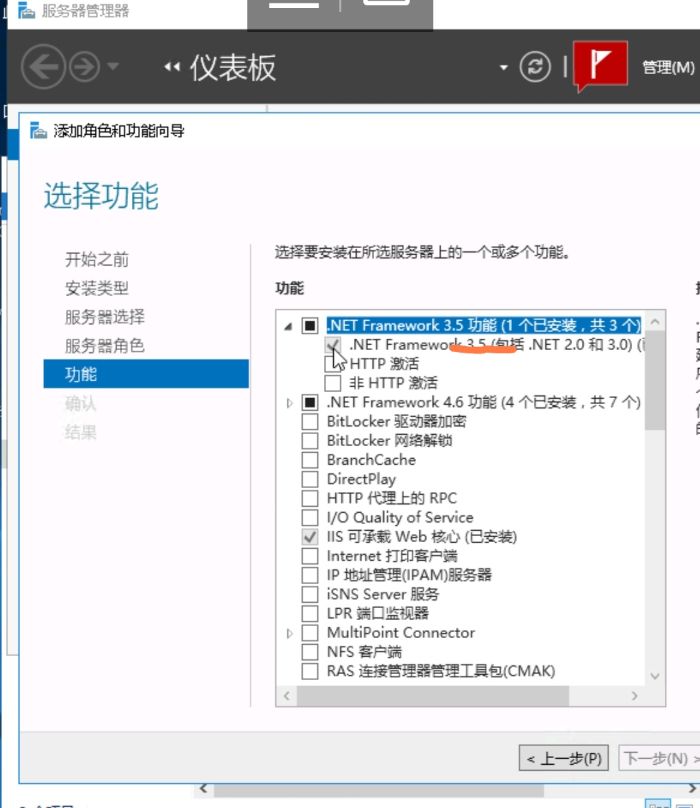Go to the 安装类型 wizard step
The width and height of the screenshot is (700, 808).
point(97,288)
